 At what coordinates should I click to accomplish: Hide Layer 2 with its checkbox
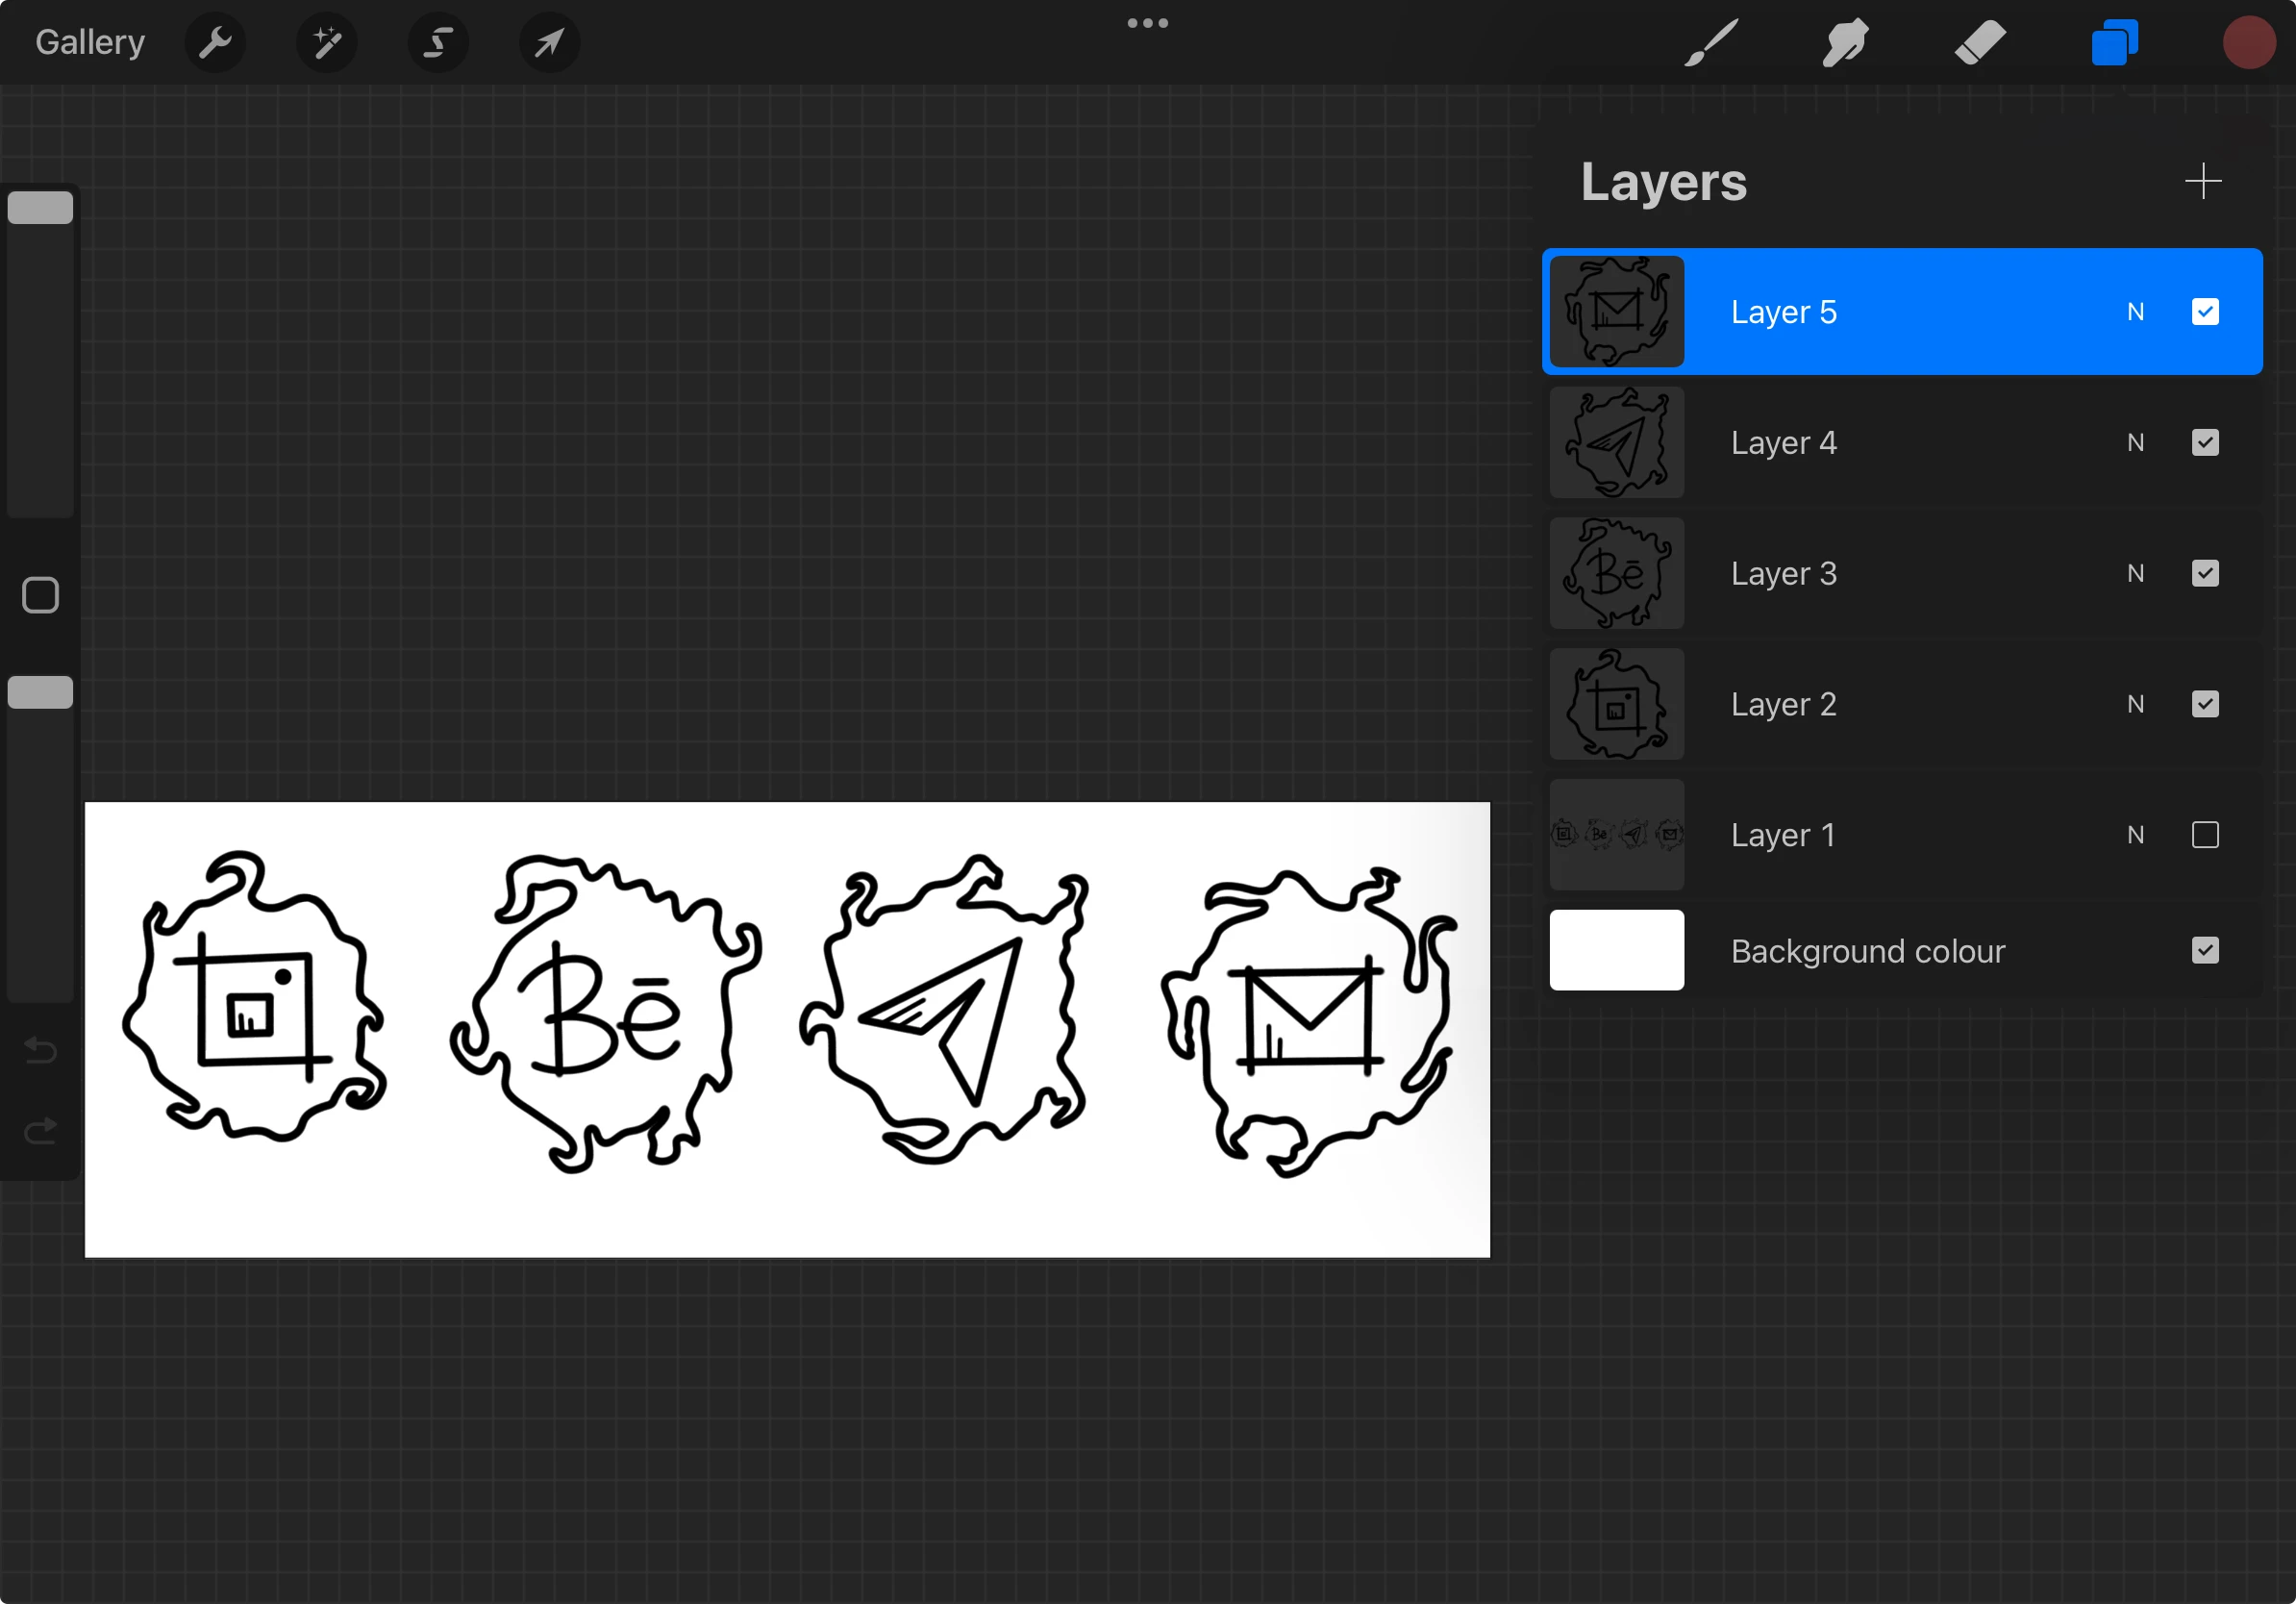point(2205,704)
